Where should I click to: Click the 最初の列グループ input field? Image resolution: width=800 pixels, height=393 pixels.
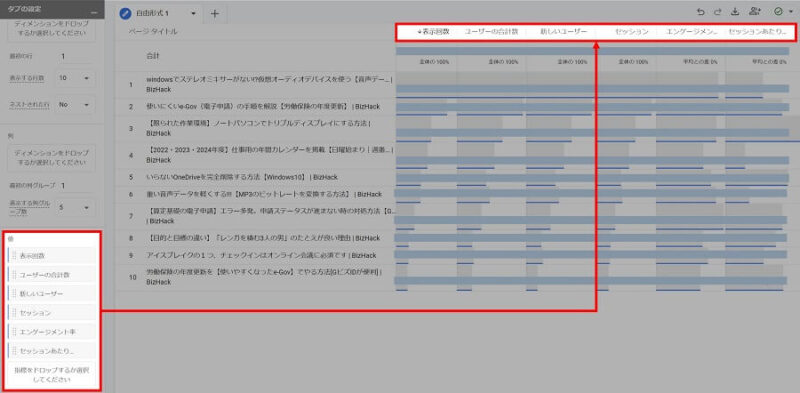[x=77, y=185]
